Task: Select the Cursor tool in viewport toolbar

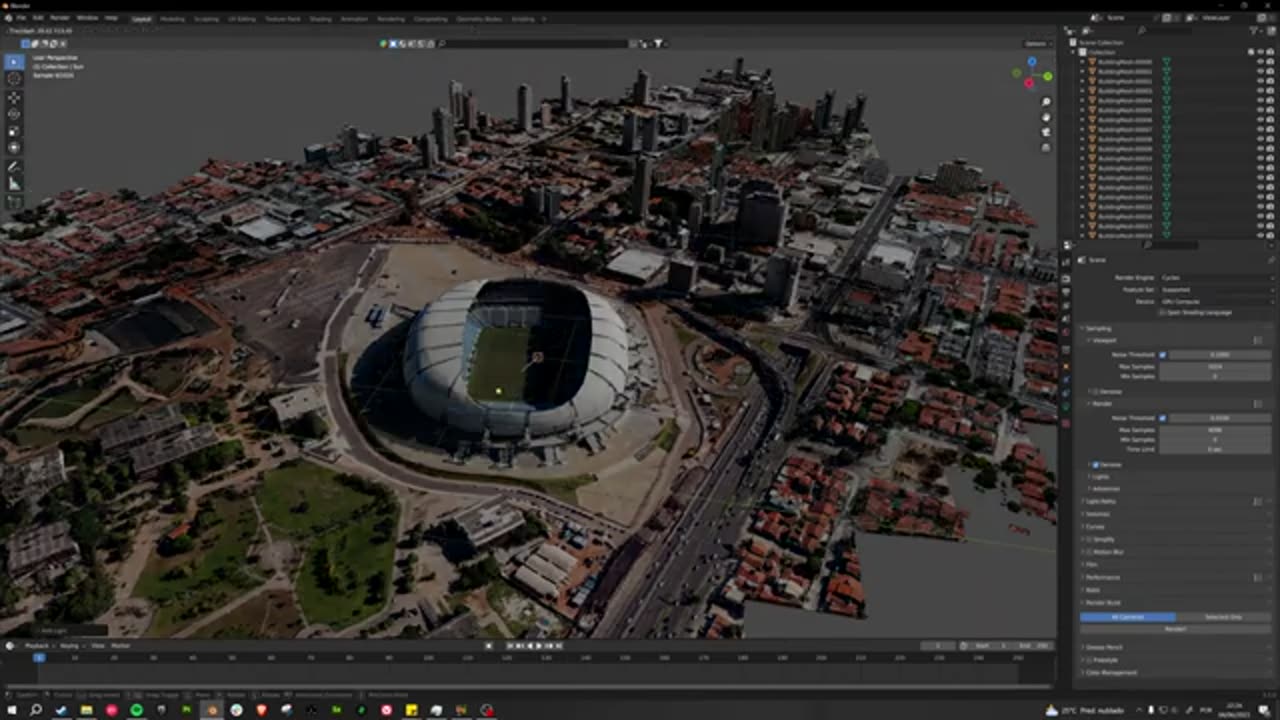Action: tap(14, 79)
